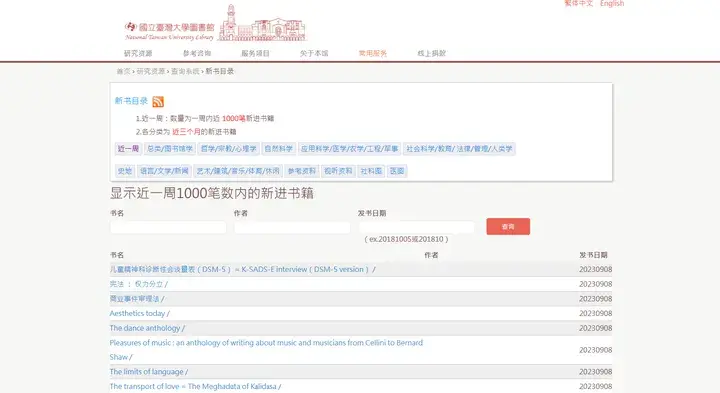Select the 语言/文学/新闻 category tab
The width and height of the screenshot is (720, 393).
164,171
